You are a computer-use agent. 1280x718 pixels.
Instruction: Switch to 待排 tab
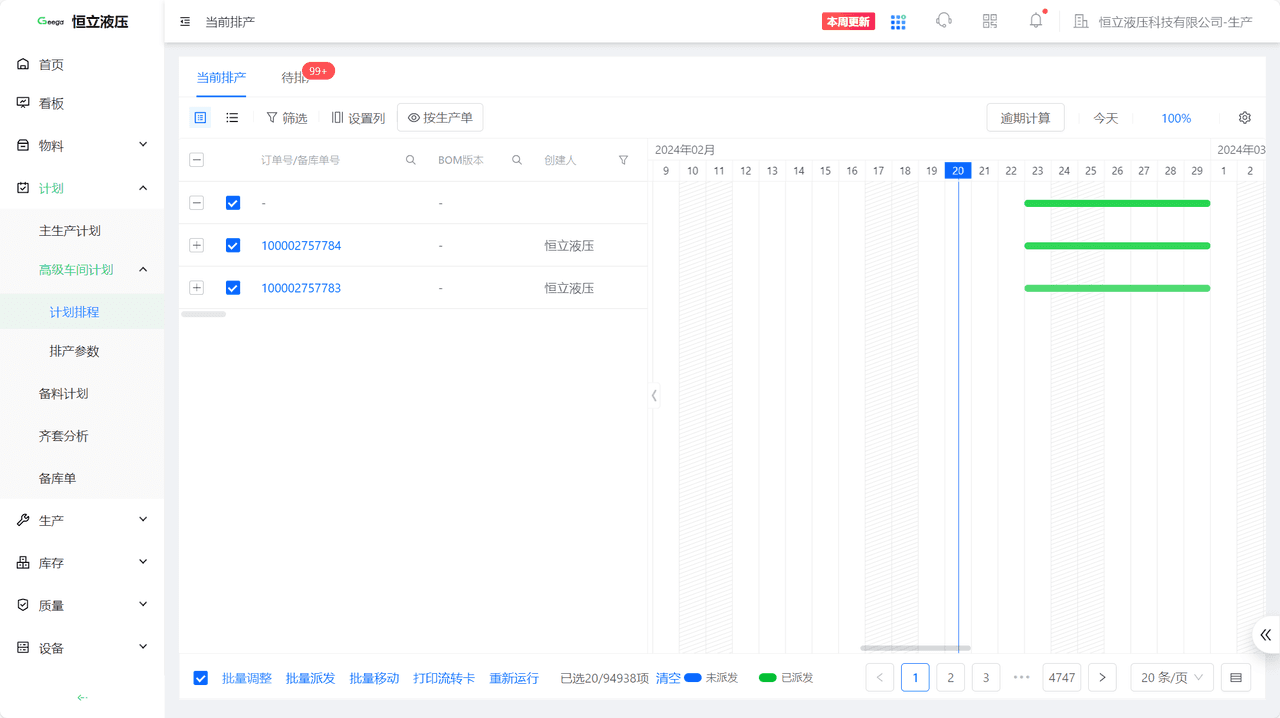tap(294, 77)
